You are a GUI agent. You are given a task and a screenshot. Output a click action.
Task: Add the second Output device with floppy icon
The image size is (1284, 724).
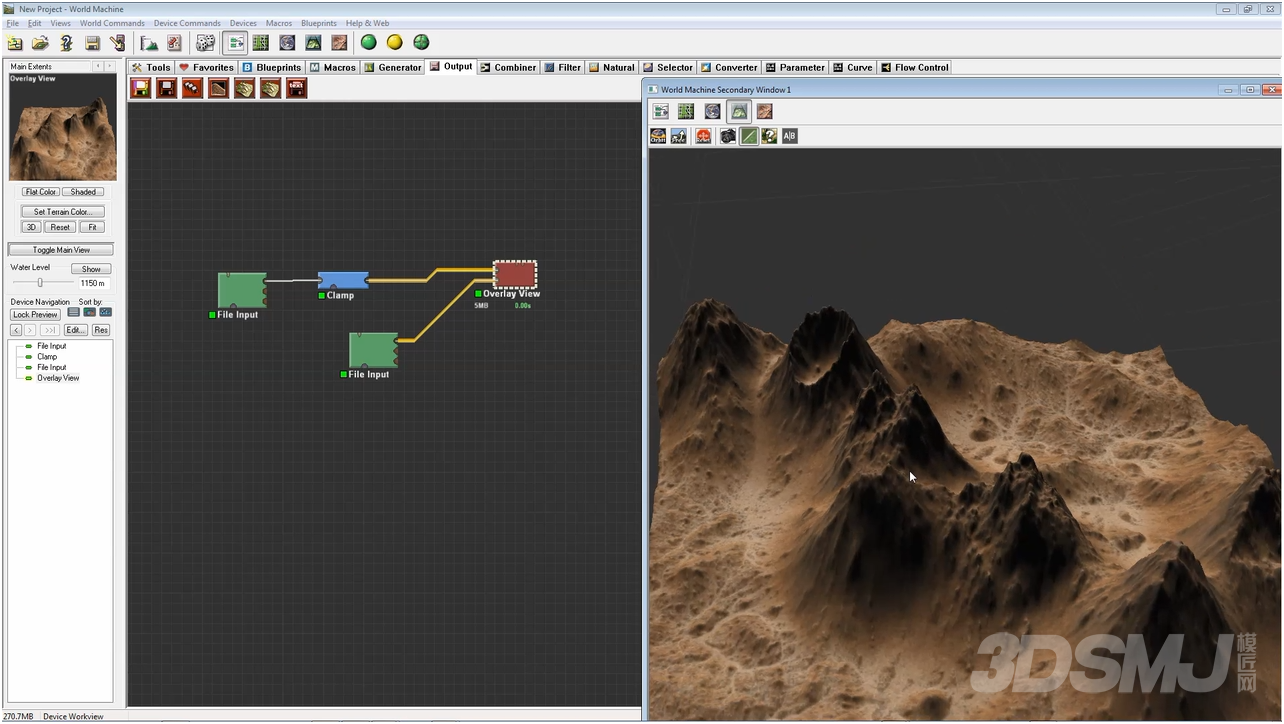pos(167,88)
